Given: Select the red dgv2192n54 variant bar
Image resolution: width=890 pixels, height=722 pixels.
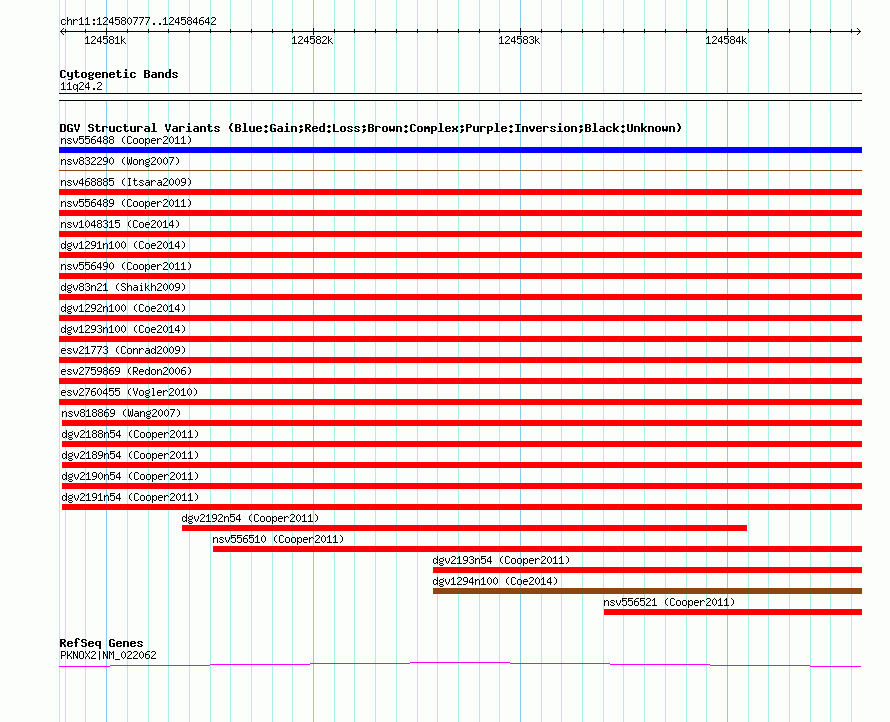Looking at the screenshot, I should tap(464, 528).
